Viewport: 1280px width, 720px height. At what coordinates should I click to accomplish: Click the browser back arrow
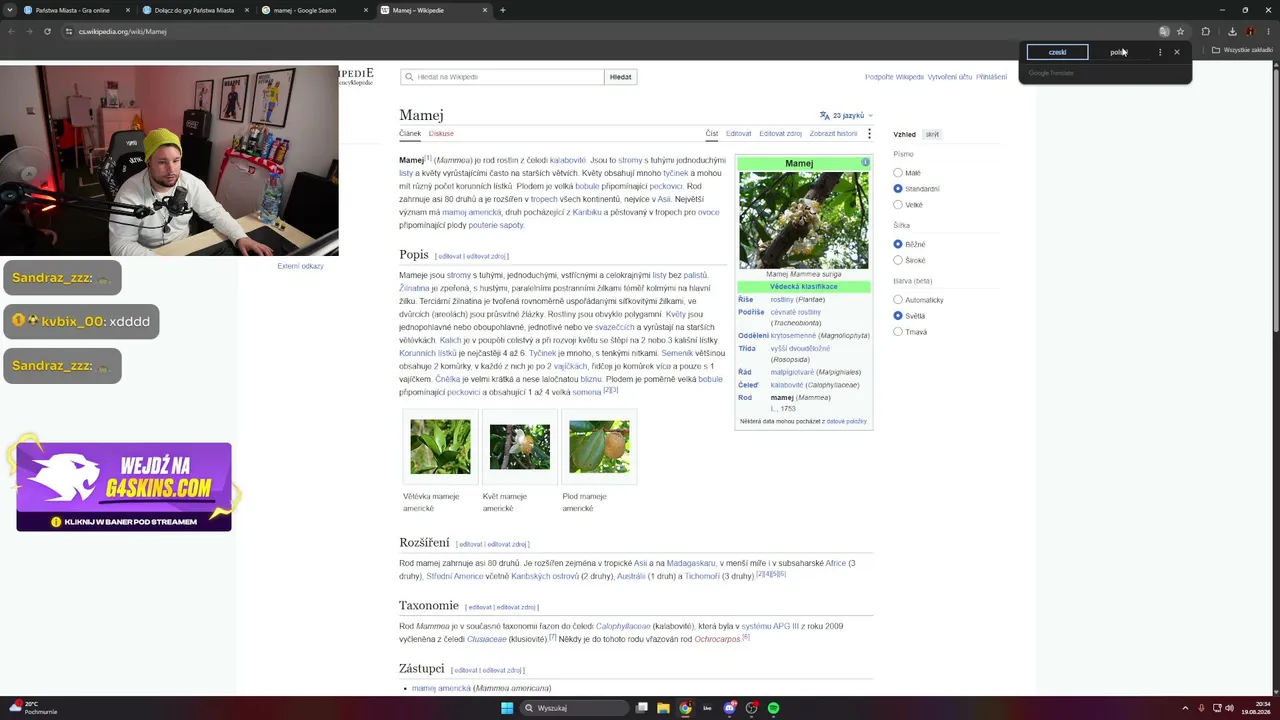pos(11,31)
